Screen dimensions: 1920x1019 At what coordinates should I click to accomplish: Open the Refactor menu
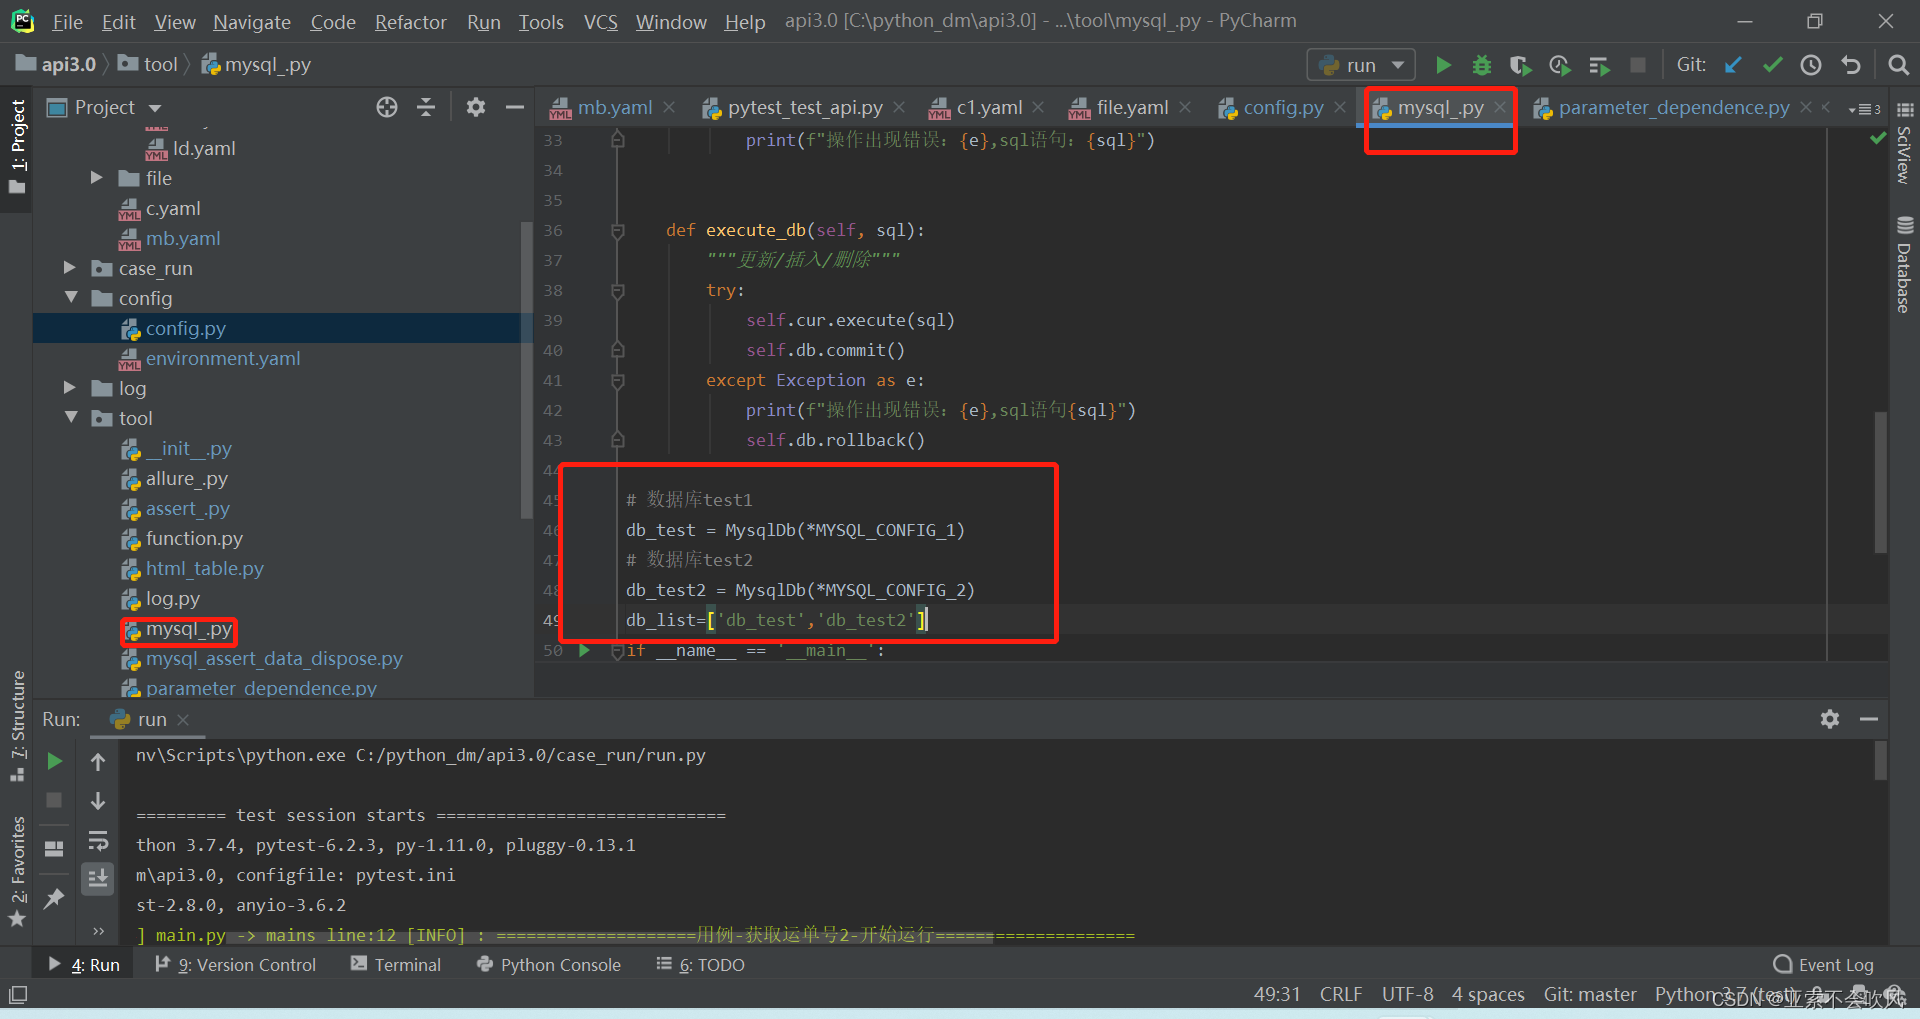click(x=410, y=21)
